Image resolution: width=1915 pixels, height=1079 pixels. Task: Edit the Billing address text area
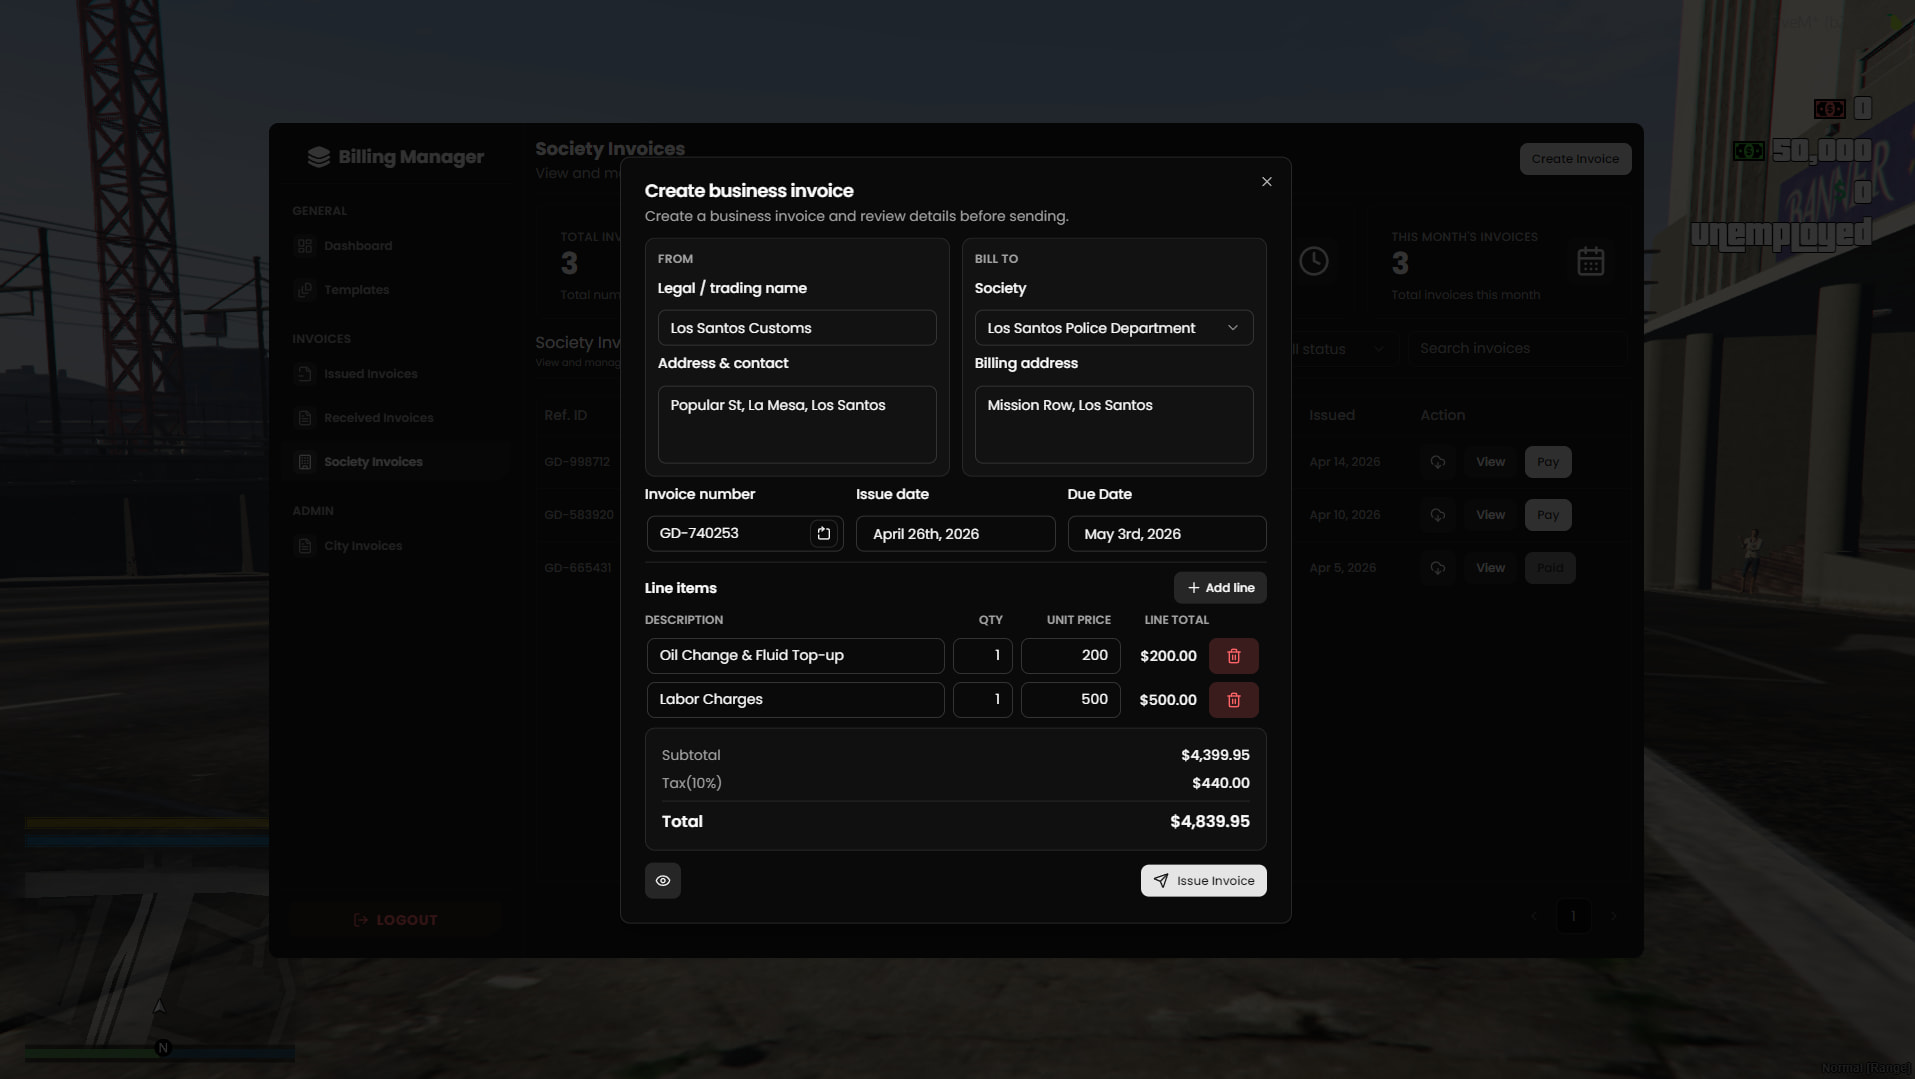(1113, 424)
